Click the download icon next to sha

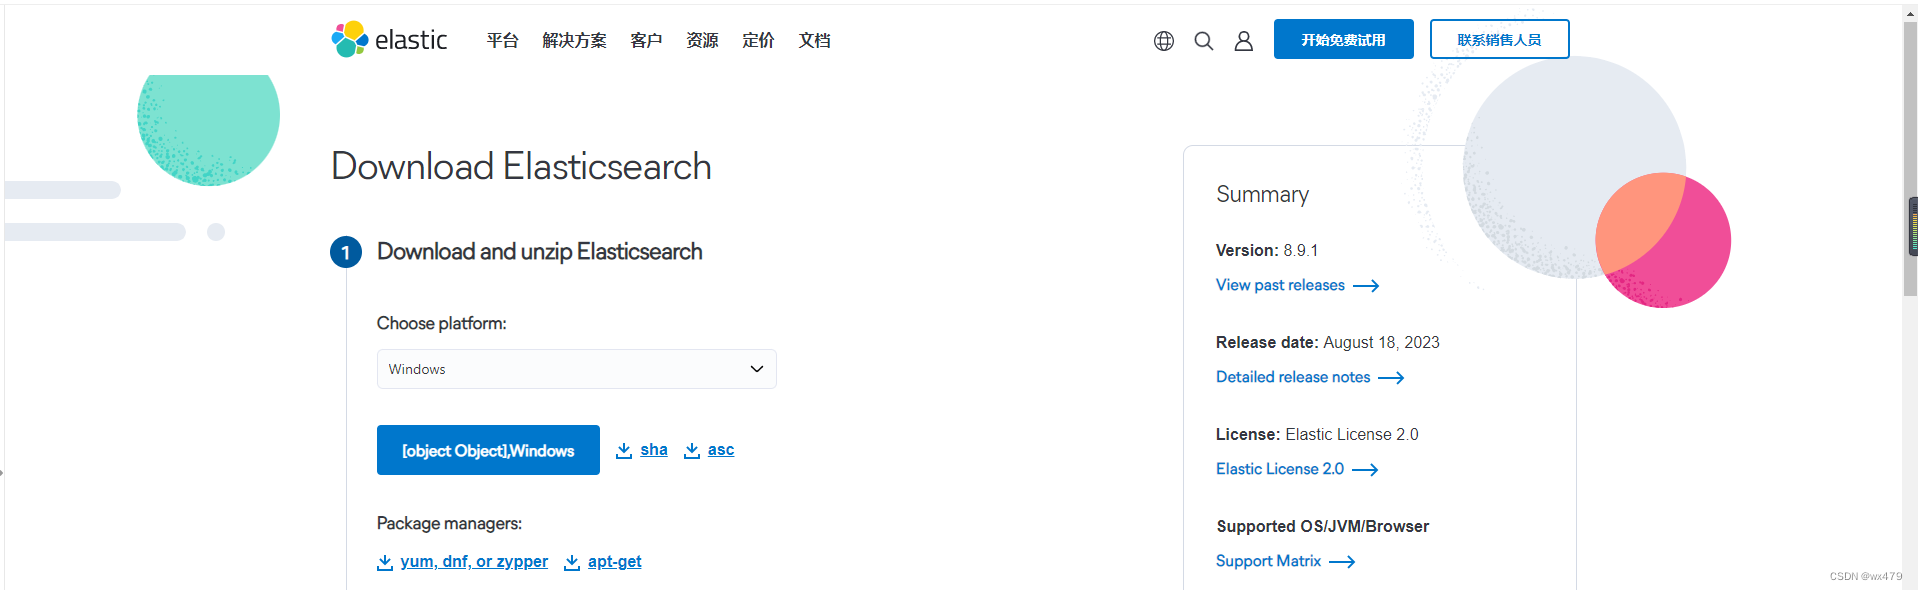623,450
